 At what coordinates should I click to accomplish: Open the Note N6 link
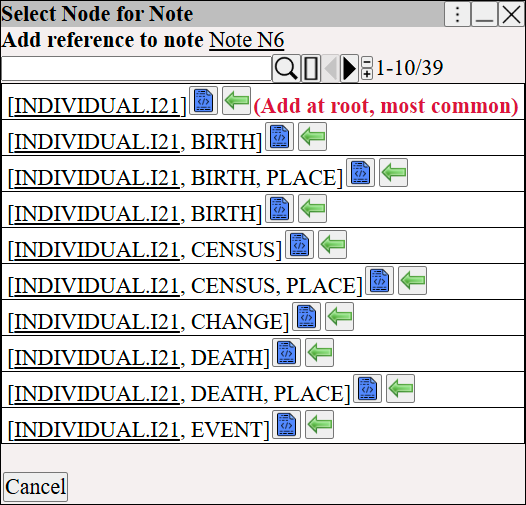click(247, 40)
